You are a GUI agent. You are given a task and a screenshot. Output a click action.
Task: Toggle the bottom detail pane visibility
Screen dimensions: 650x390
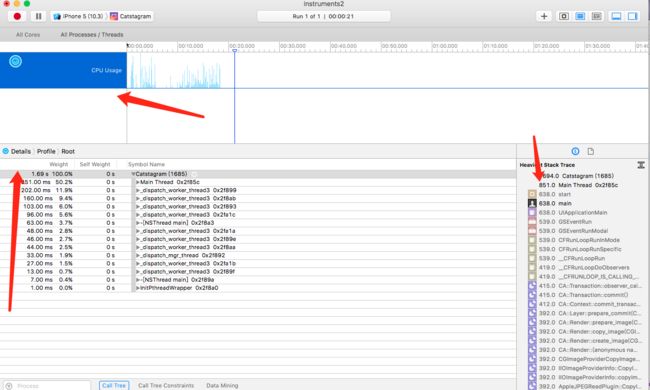click(616, 16)
